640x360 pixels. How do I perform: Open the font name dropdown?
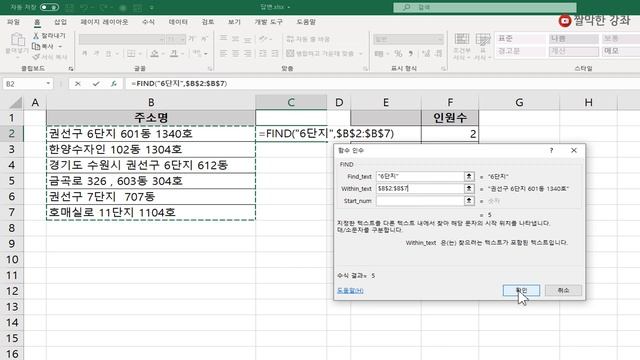162,39
